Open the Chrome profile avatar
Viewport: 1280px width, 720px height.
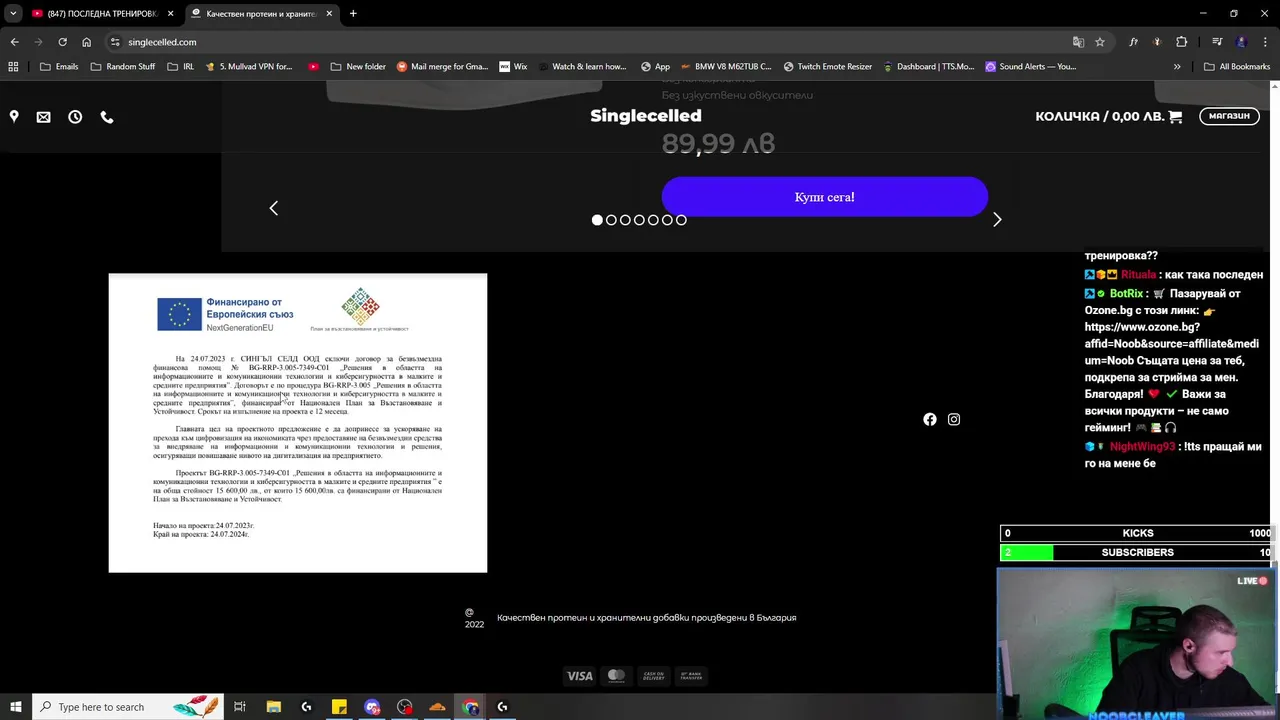click(x=1241, y=42)
